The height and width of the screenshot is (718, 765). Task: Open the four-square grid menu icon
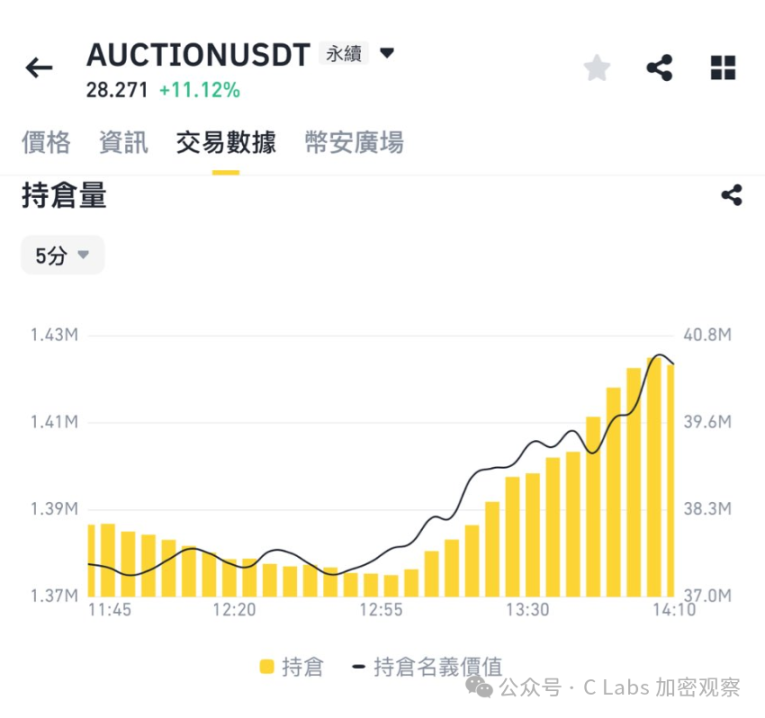coord(723,68)
